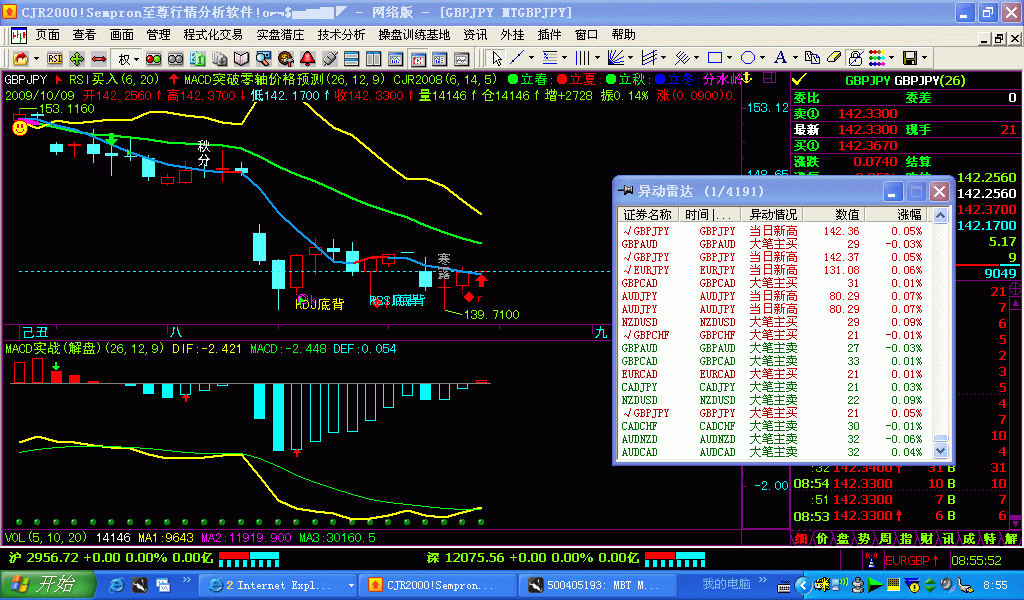Select the GBPAUD 大笔主买 row in radar

point(775,244)
